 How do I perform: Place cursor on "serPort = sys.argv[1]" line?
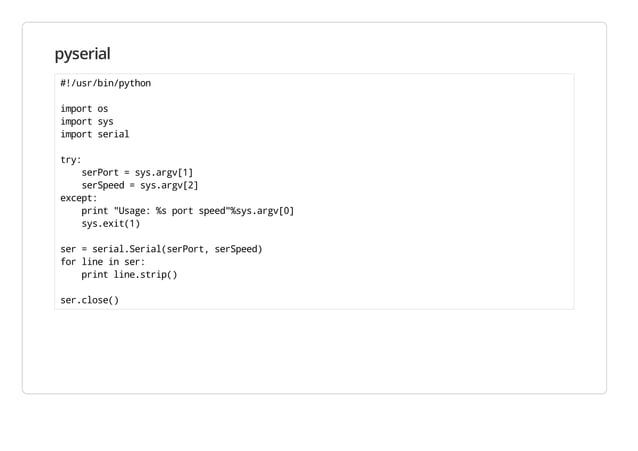coord(137,173)
